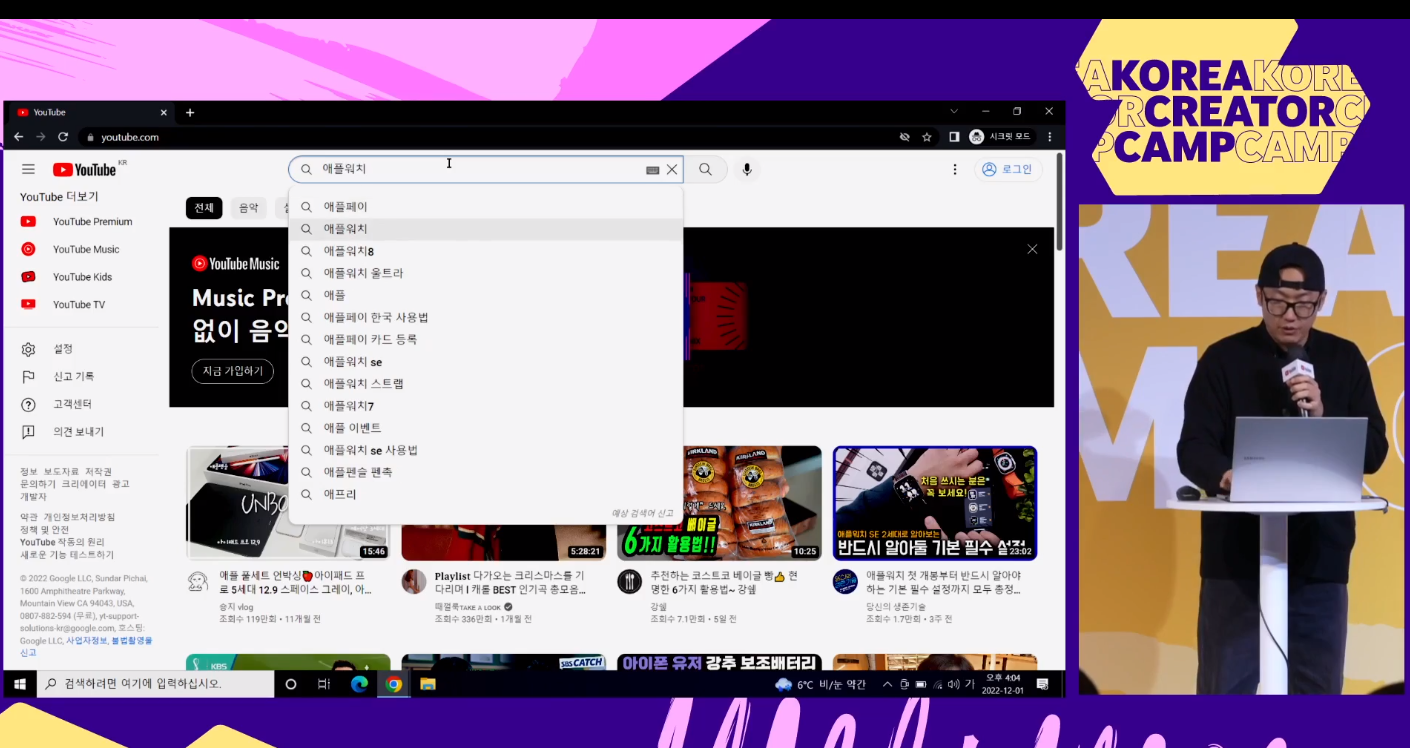Clear the search box with the X icon
The width and height of the screenshot is (1410, 748).
pyautogui.click(x=672, y=170)
